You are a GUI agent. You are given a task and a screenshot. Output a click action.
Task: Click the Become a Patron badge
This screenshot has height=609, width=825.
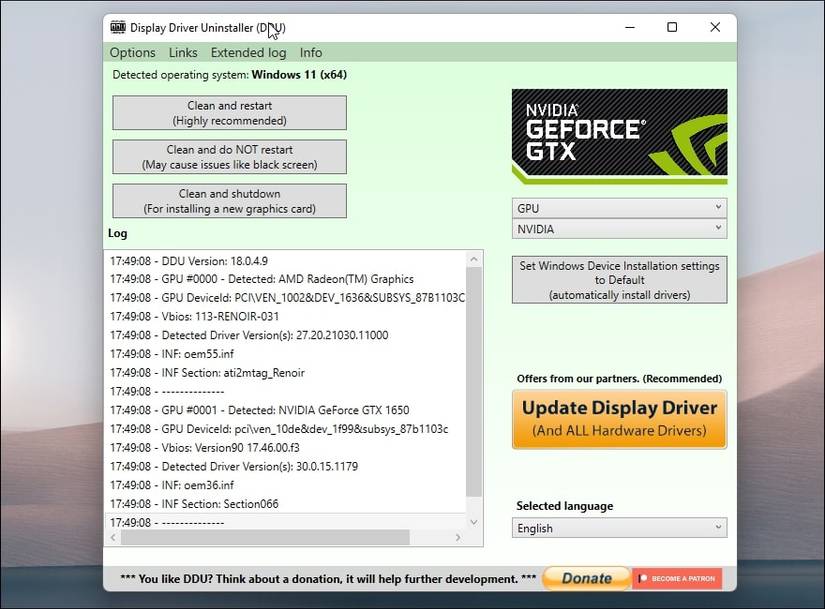click(x=676, y=578)
